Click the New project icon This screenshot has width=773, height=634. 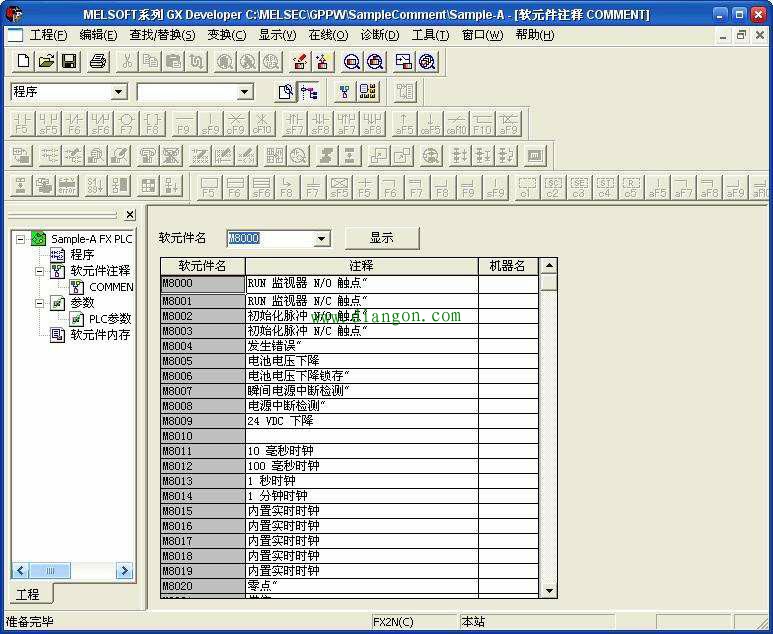23,62
